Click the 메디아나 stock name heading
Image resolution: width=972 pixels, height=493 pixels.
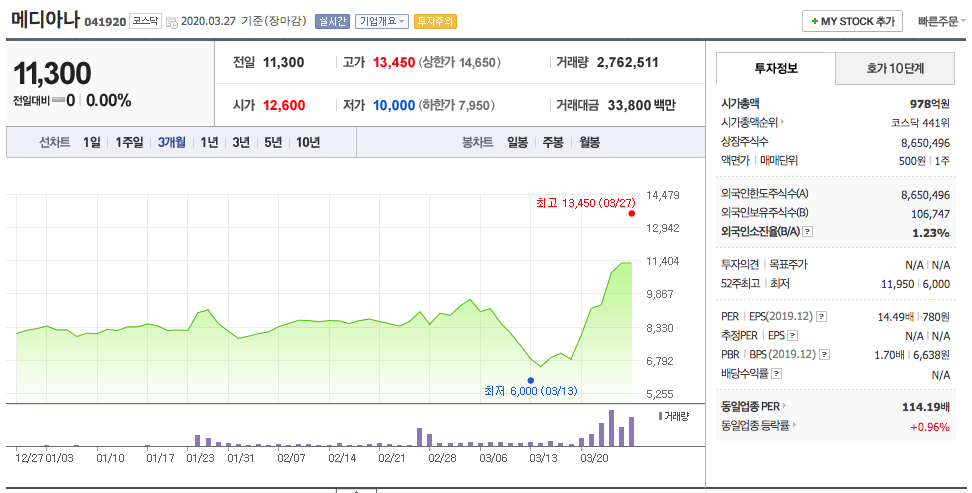46,20
